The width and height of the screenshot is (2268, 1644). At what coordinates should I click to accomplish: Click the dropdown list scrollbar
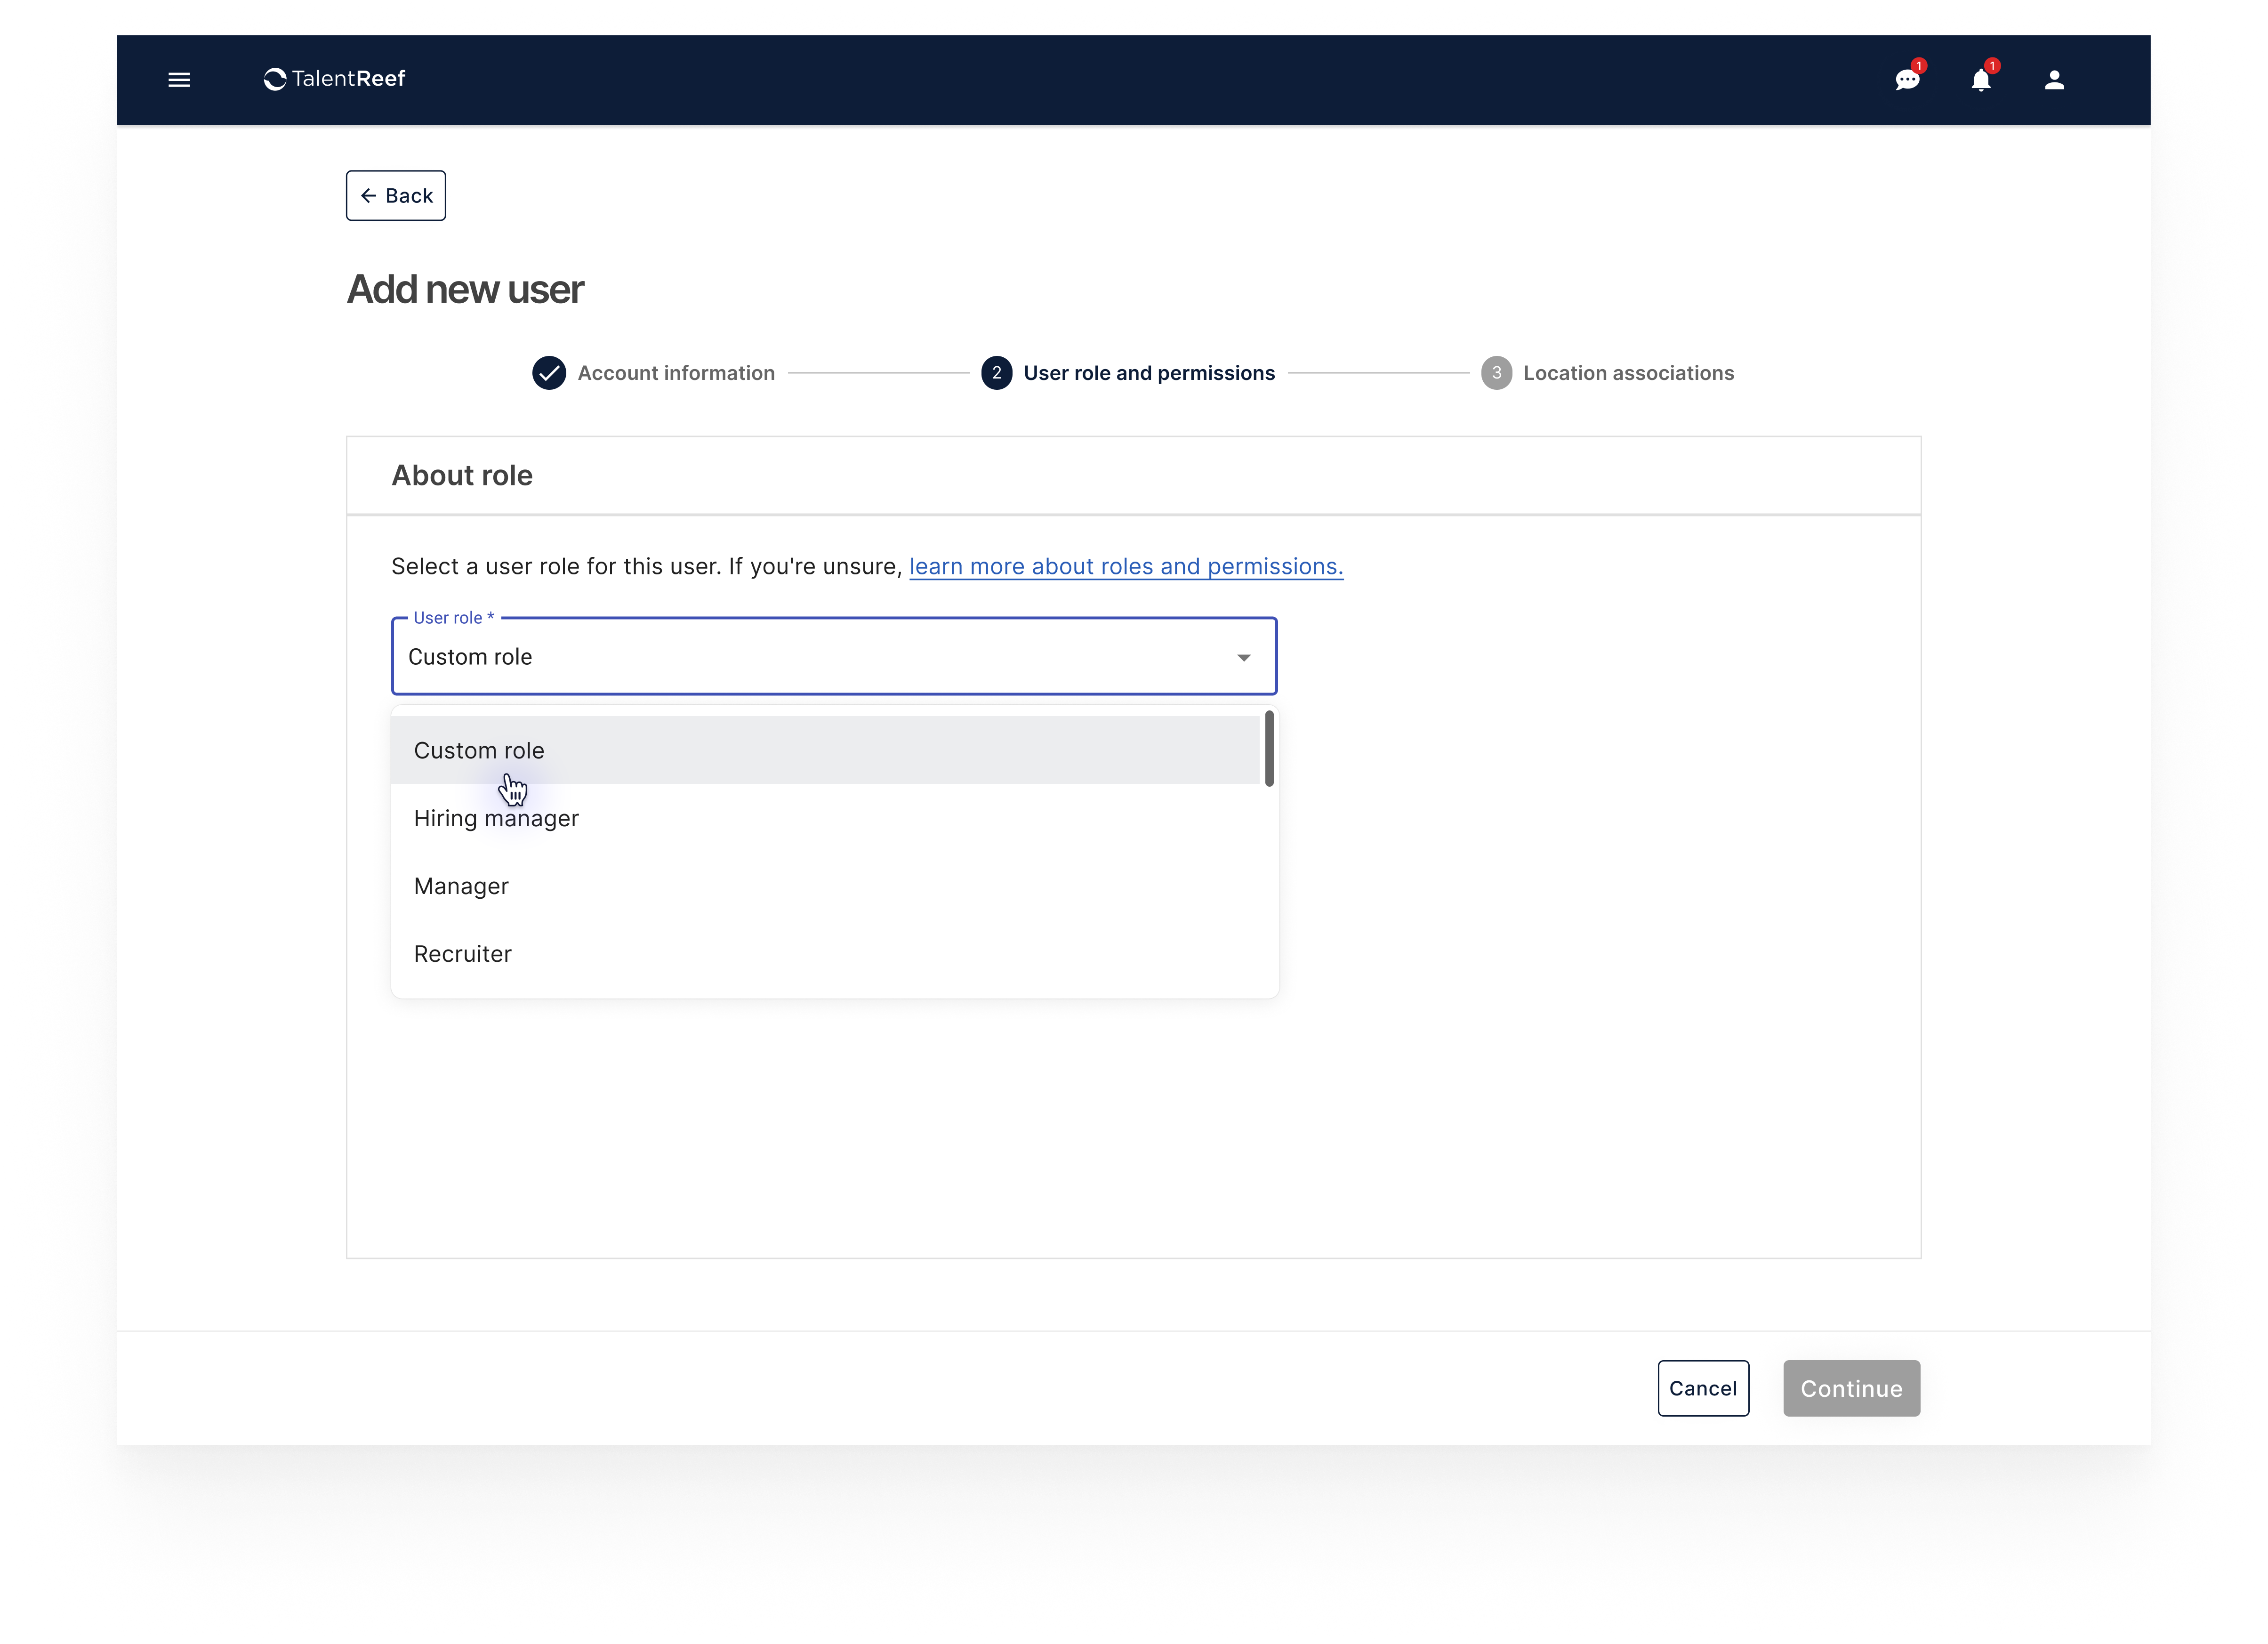pyautogui.click(x=1269, y=749)
